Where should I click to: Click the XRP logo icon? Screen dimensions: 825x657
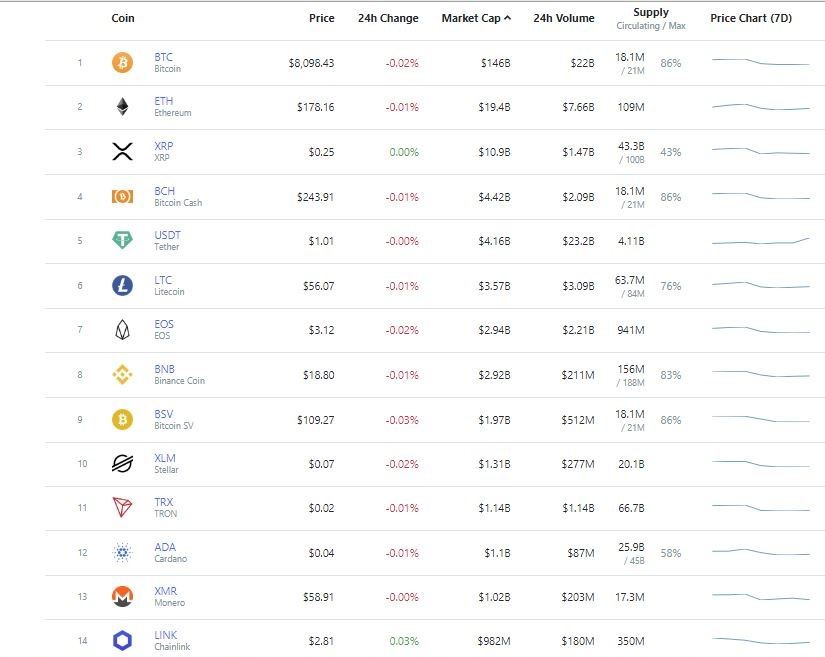click(121, 152)
